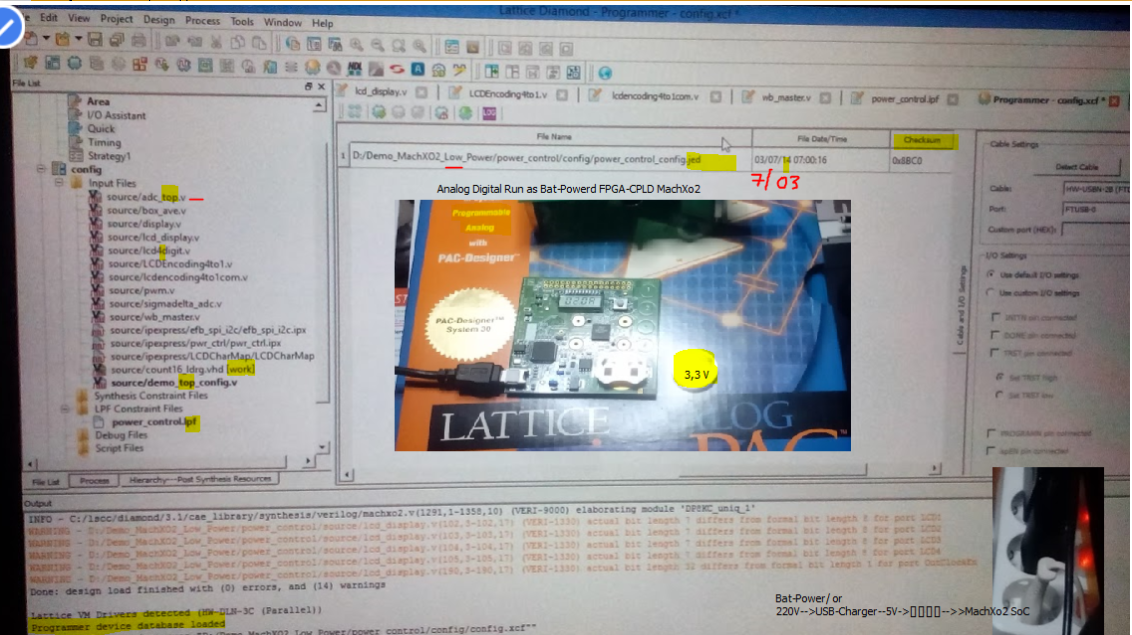Collapse the Input Files folder
This screenshot has width=1132, height=635.
point(59,183)
